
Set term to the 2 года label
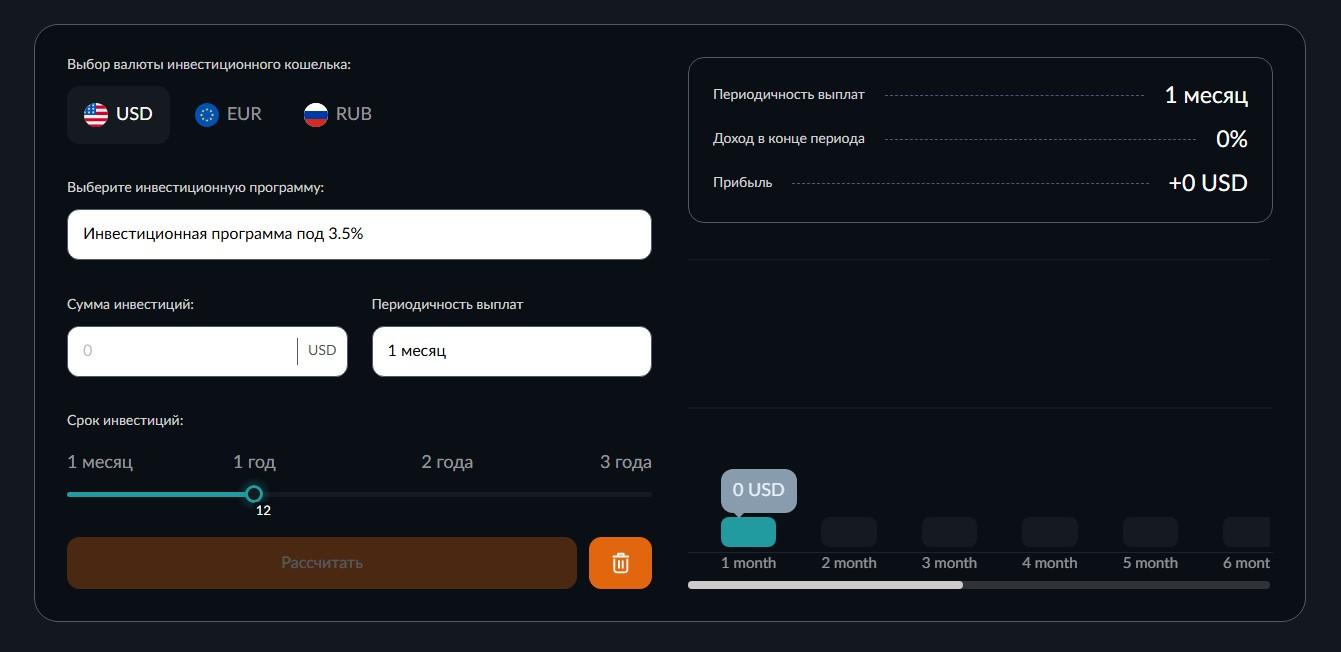click(x=447, y=462)
